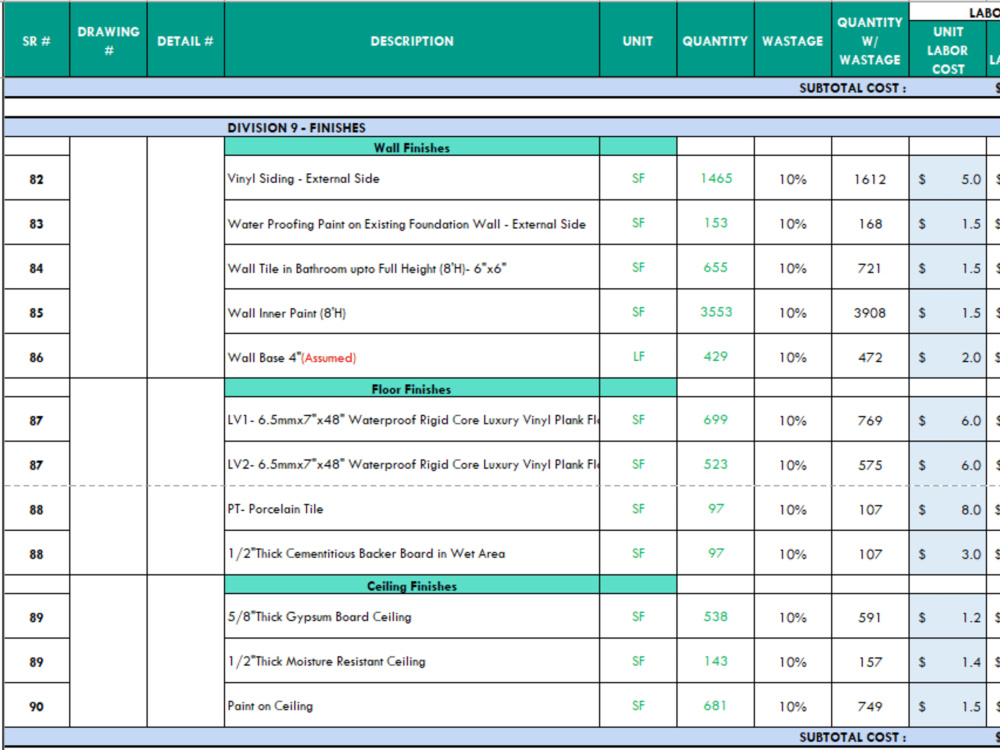Screen dimensions: 1000x750
Task: Click quantity value 681
Action: 716,706
